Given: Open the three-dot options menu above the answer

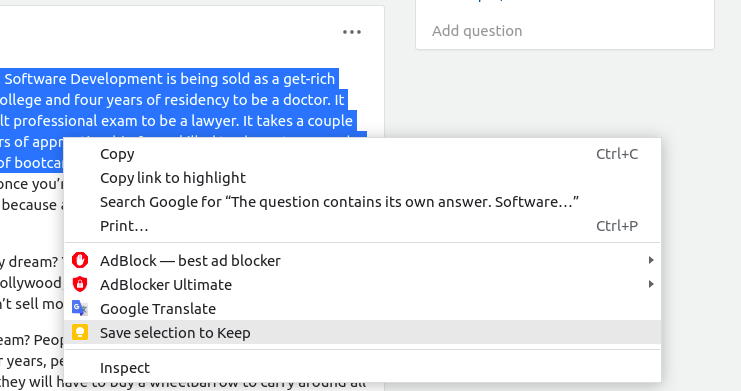Looking at the screenshot, I should [352, 32].
